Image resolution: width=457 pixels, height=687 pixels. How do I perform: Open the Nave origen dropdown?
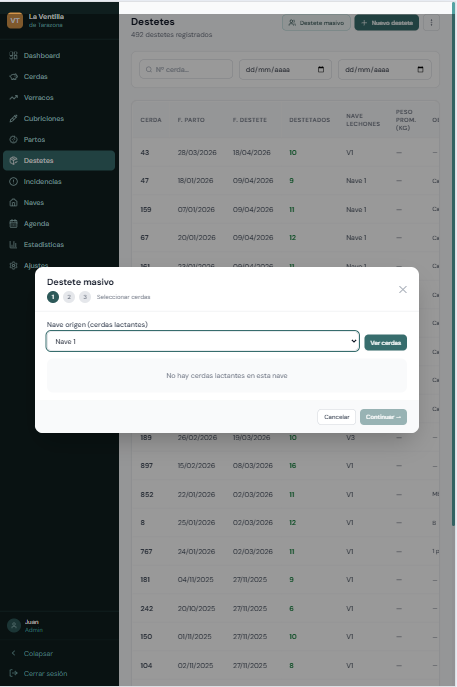[x=203, y=341]
